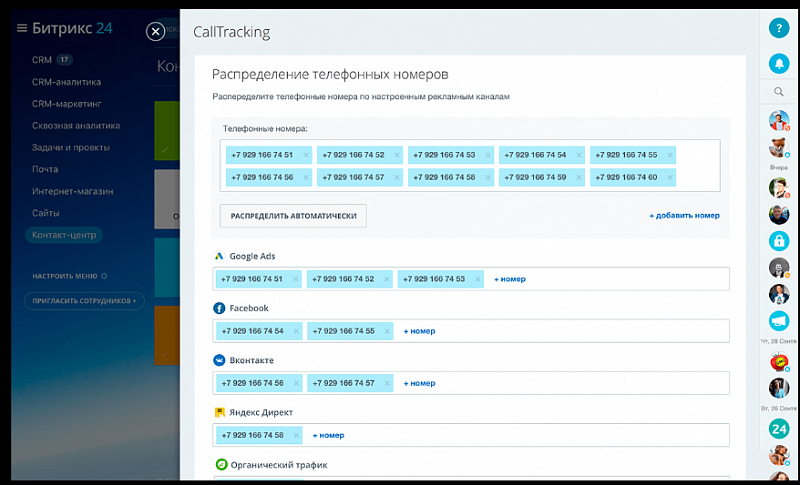Select Контакт-центр in left menu
This screenshot has height=485, width=800.
pyautogui.click(x=64, y=235)
